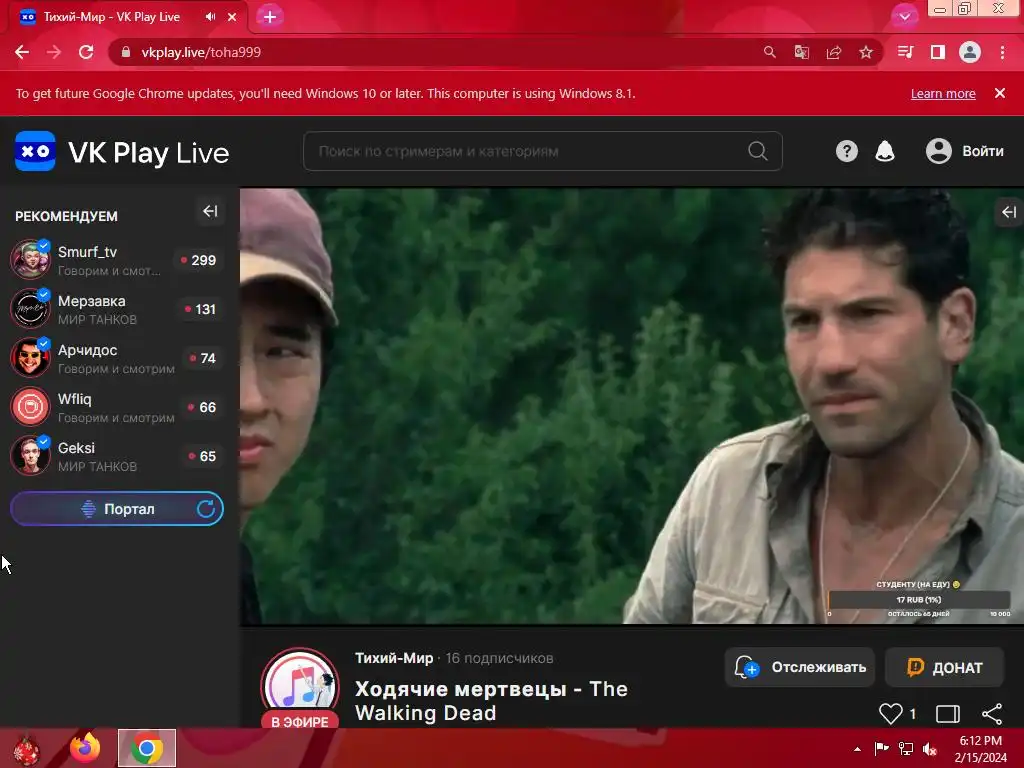Open notifications bell icon in header
Screen dimensions: 1024x768
[885, 152]
